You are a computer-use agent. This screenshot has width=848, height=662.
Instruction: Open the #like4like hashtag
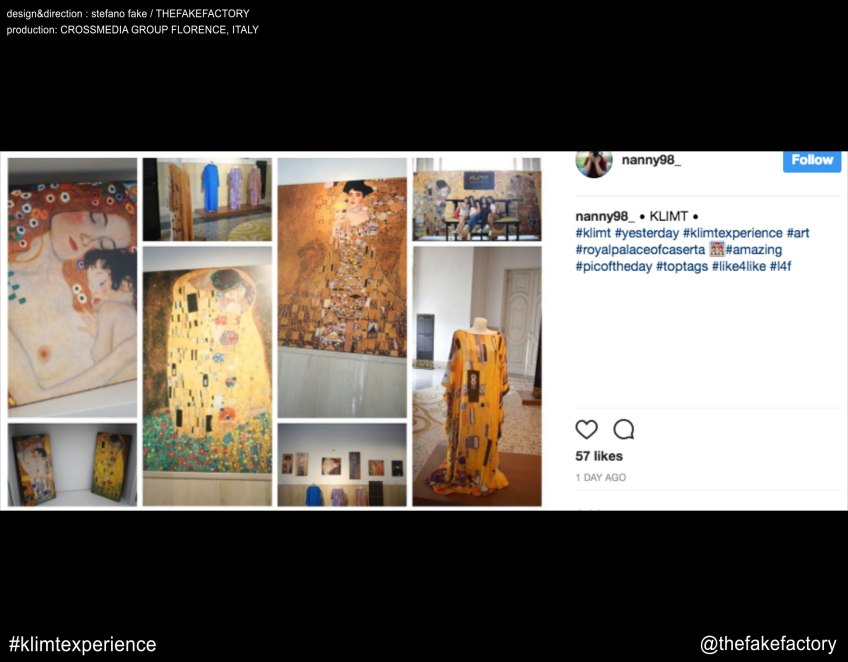point(739,266)
